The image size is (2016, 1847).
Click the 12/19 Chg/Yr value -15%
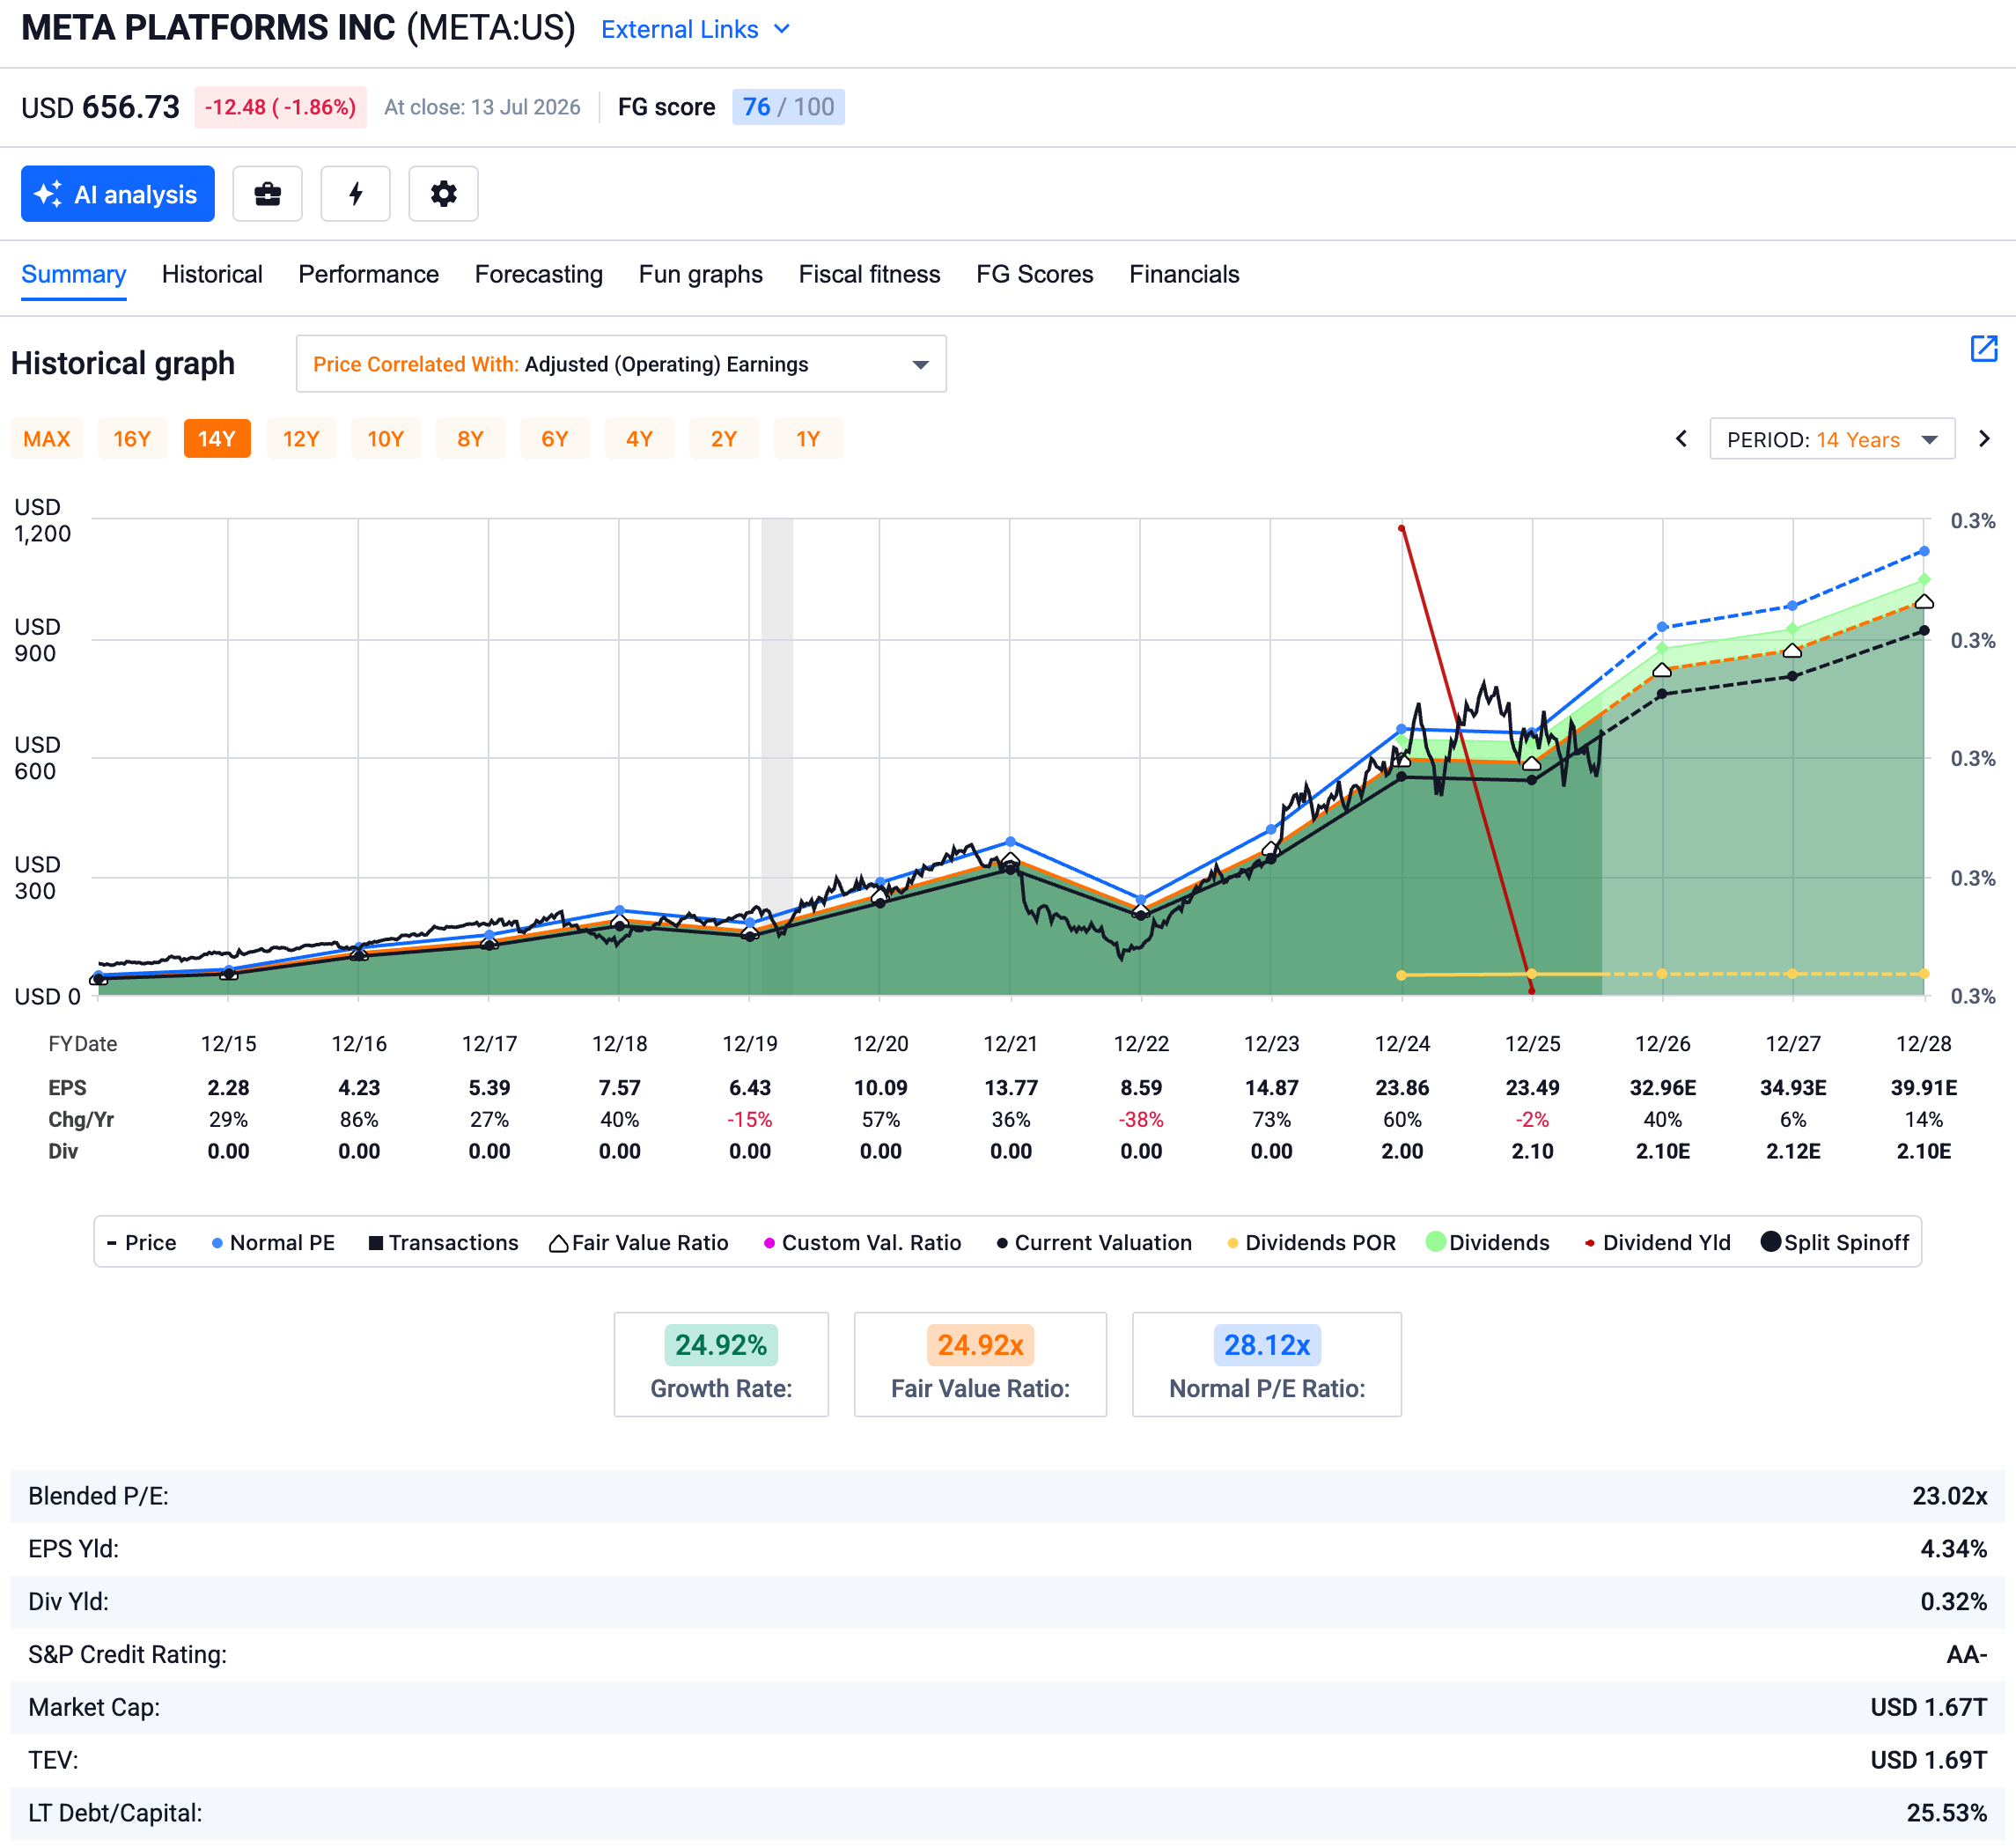click(750, 1120)
